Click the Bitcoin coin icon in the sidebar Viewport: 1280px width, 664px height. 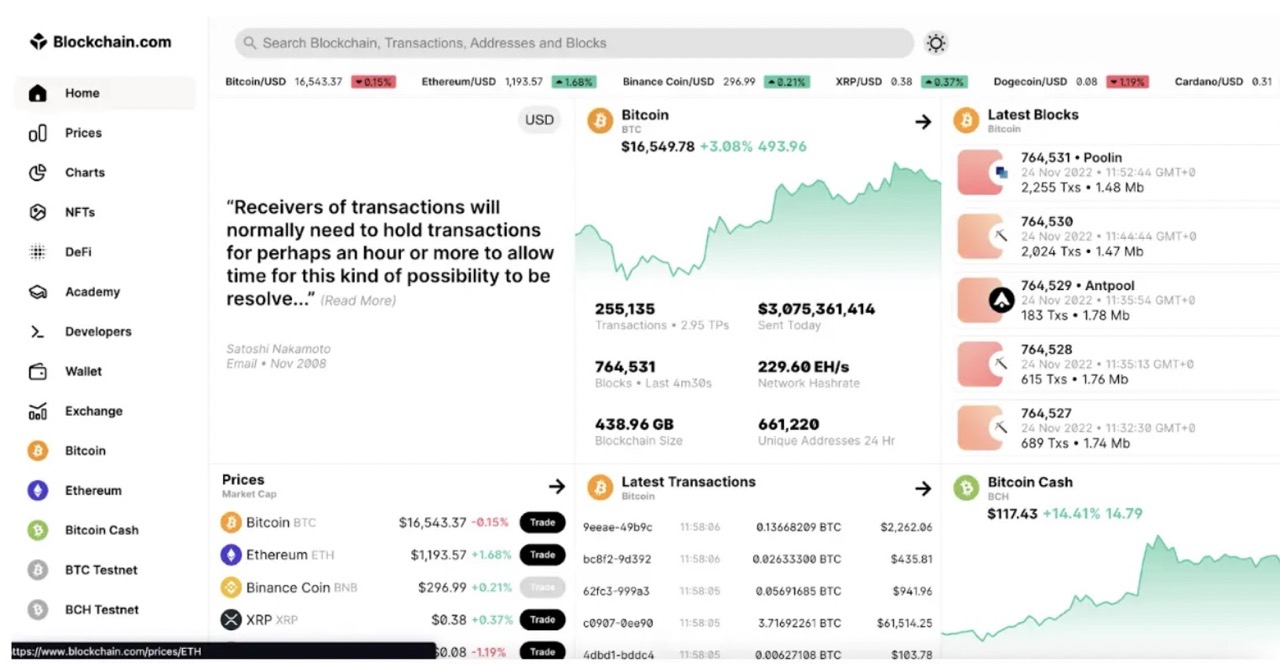tap(36, 451)
